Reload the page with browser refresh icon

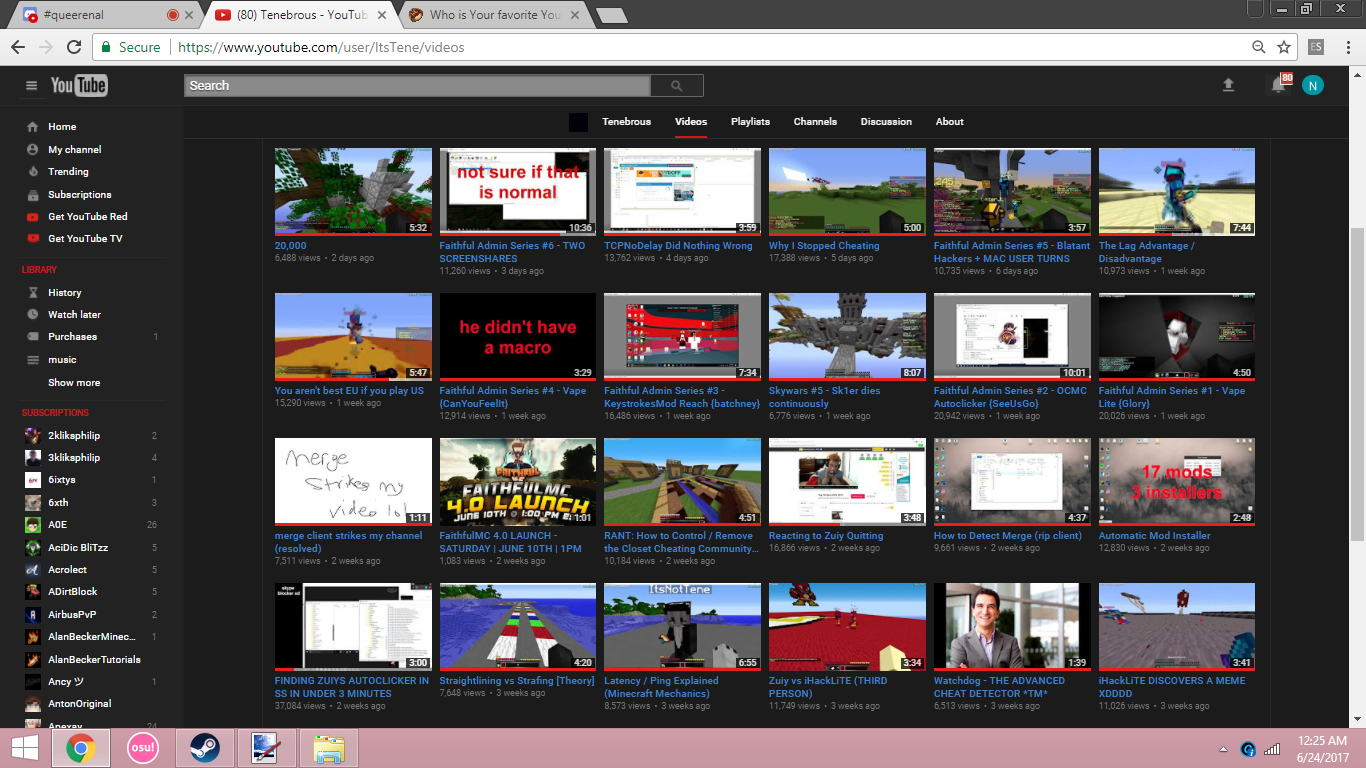74,47
